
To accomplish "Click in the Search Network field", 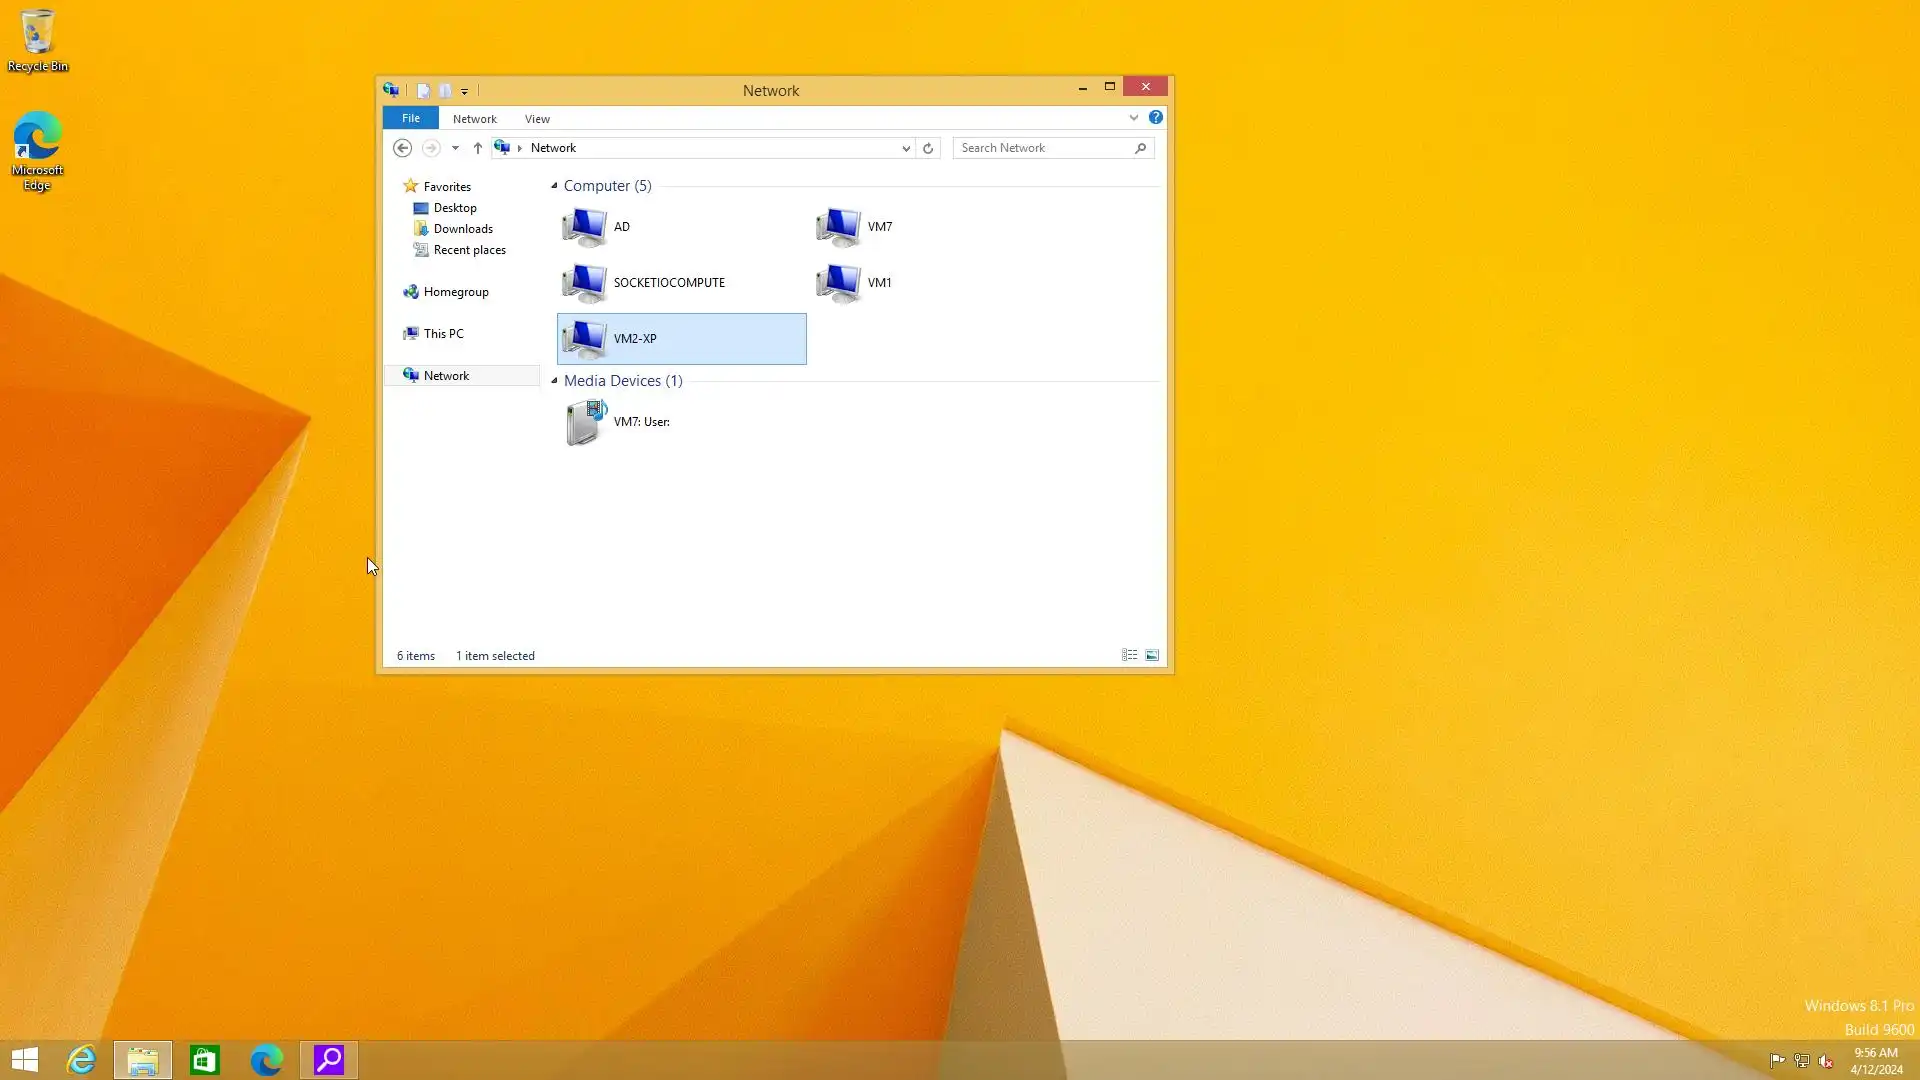I will click(x=1043, y=148).
